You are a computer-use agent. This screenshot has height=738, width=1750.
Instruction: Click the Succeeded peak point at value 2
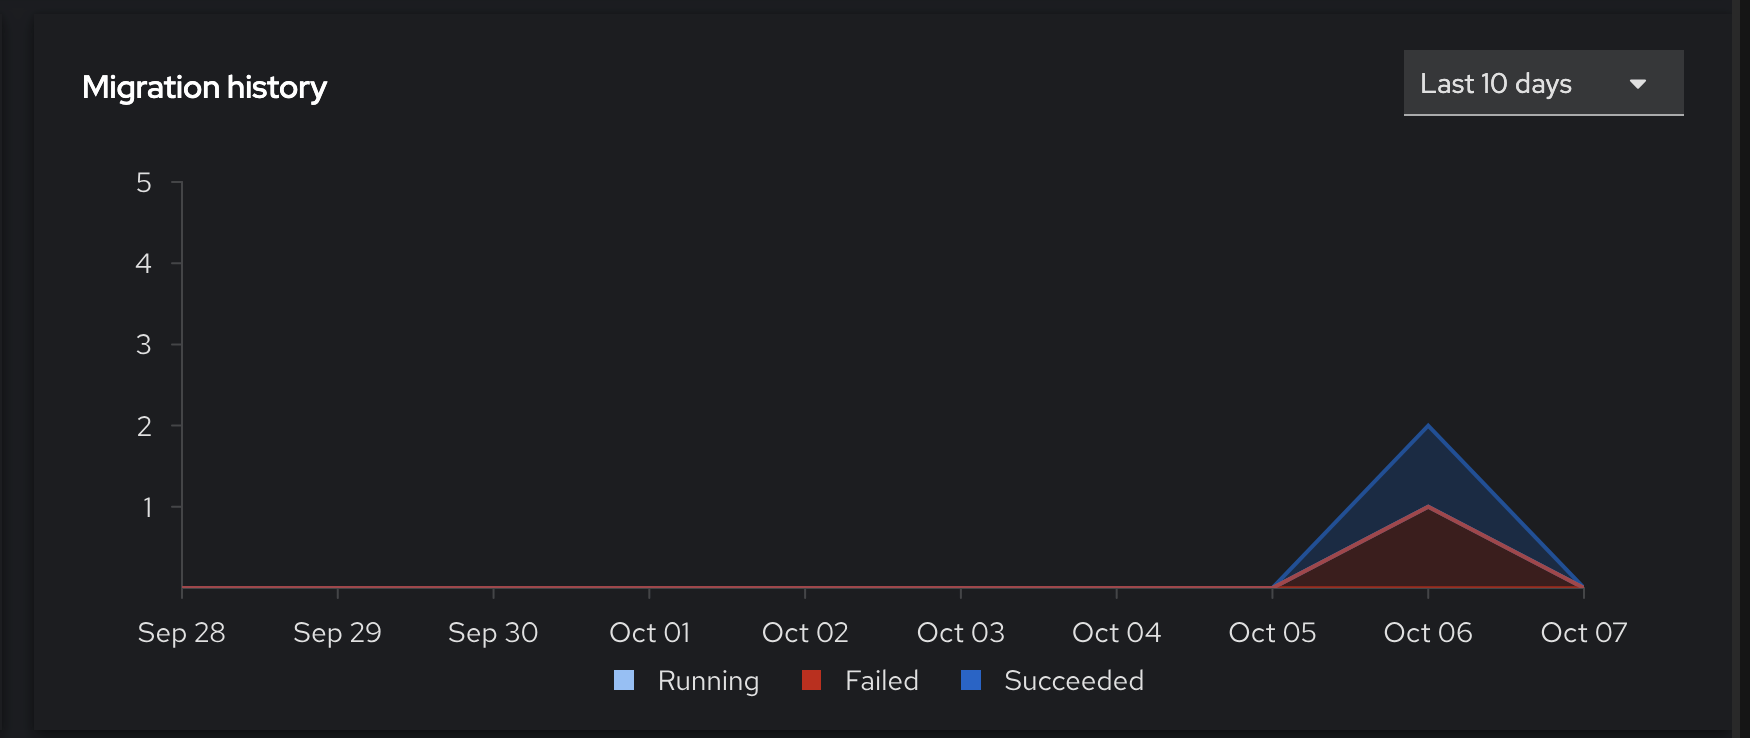[1428, 426]
